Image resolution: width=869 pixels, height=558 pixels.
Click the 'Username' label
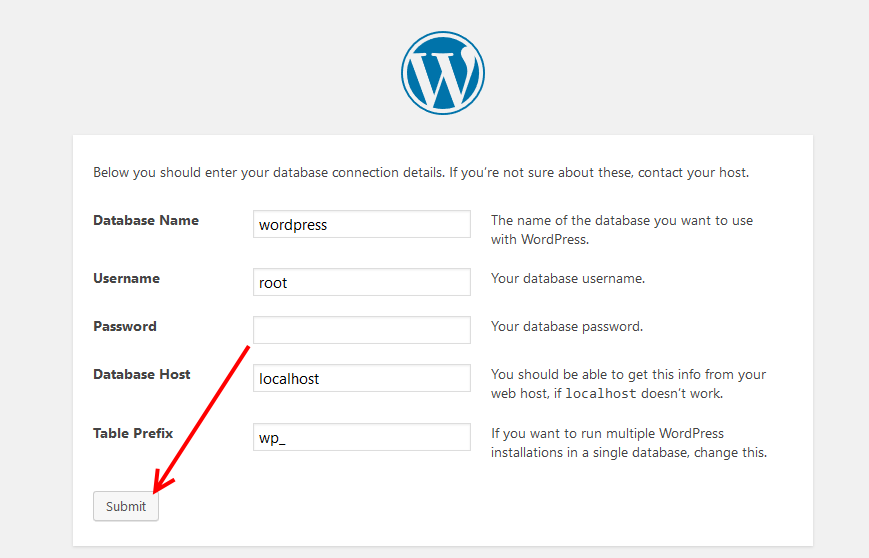click(x=126, y=278)
